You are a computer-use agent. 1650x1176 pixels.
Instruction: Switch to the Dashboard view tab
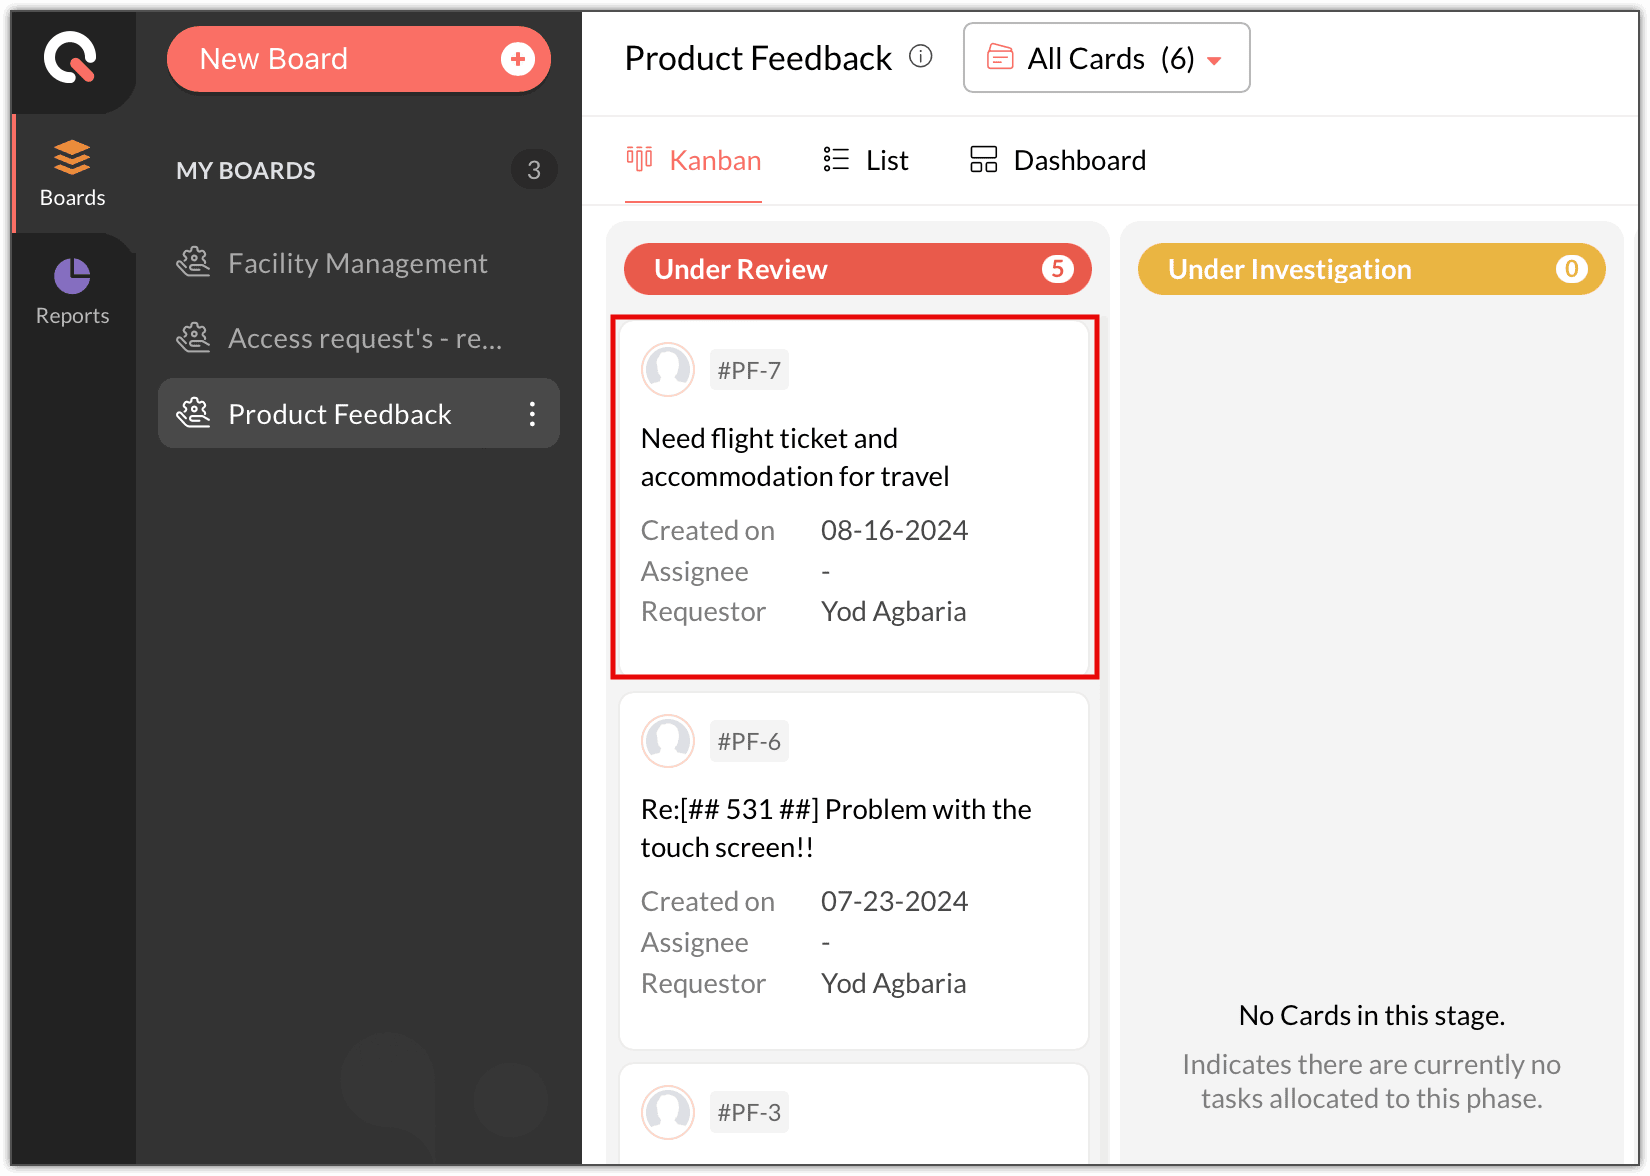[1058, 160]
